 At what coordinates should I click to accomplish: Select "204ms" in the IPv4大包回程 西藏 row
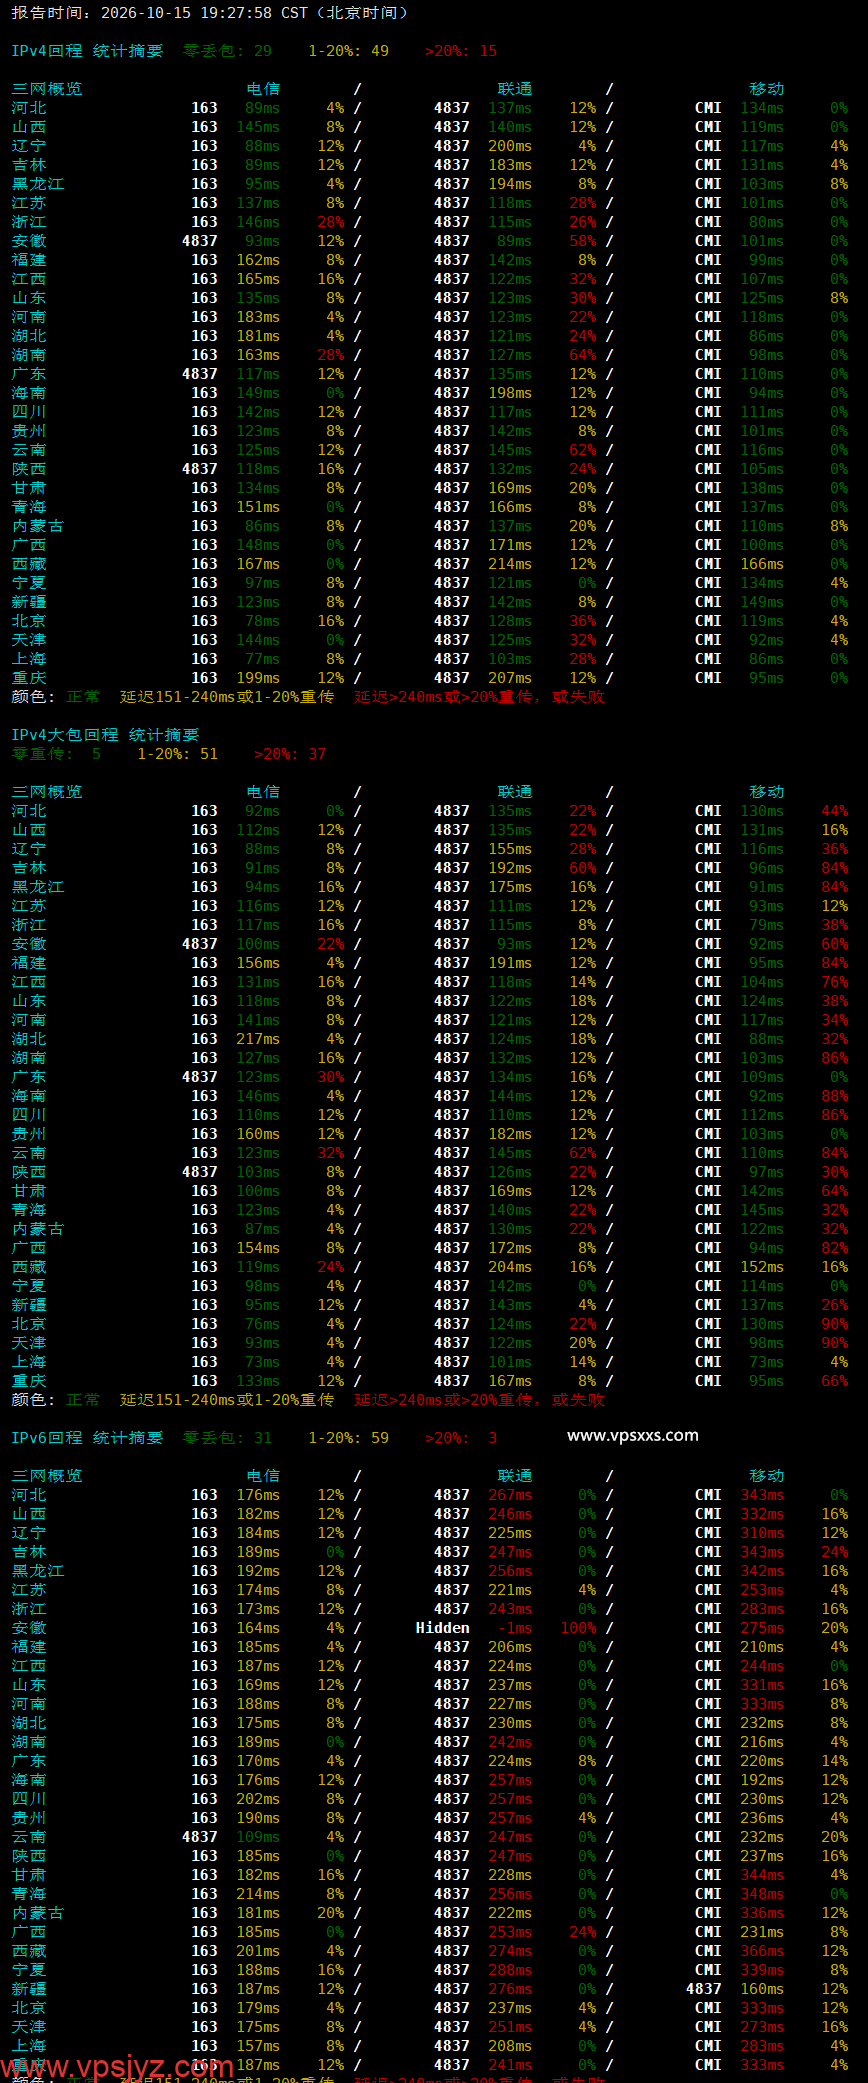coord(510,1267)
